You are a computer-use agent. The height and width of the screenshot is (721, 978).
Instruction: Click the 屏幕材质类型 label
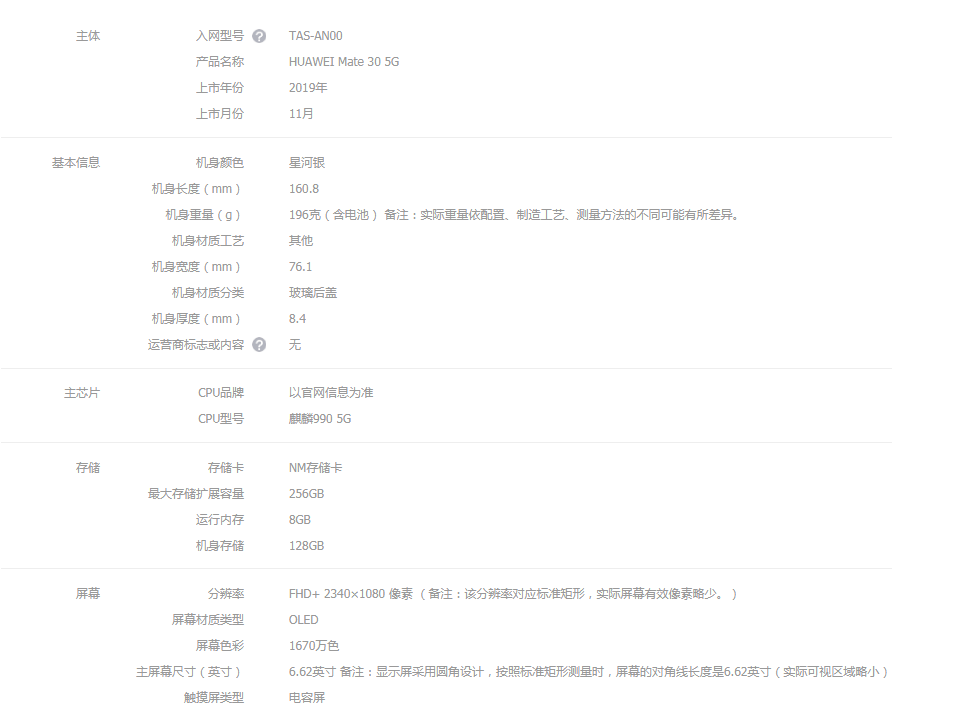208,620
